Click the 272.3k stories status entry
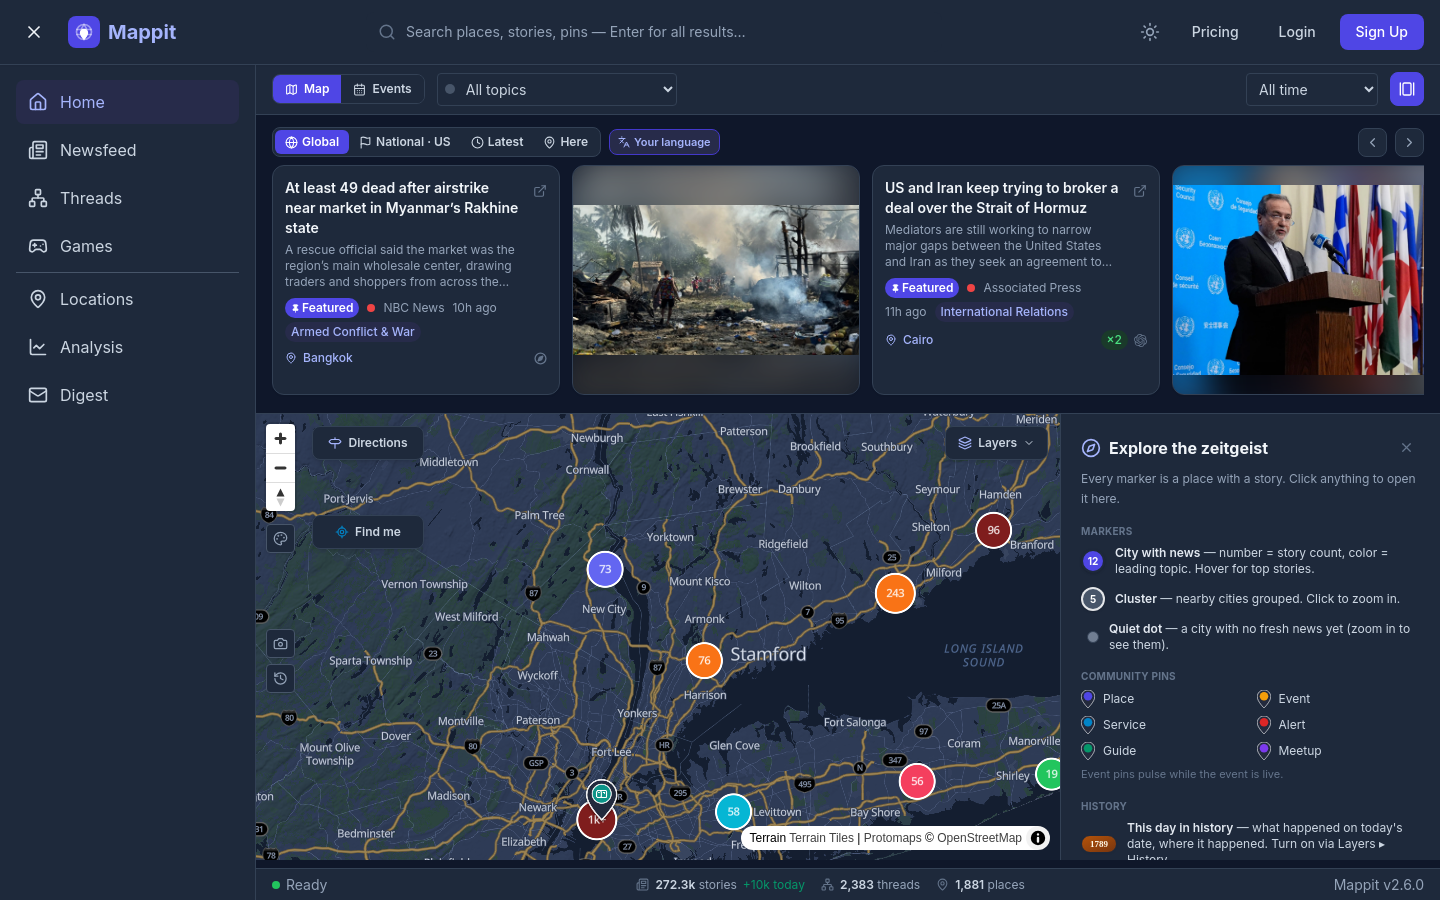 click(x=720, y=885)
